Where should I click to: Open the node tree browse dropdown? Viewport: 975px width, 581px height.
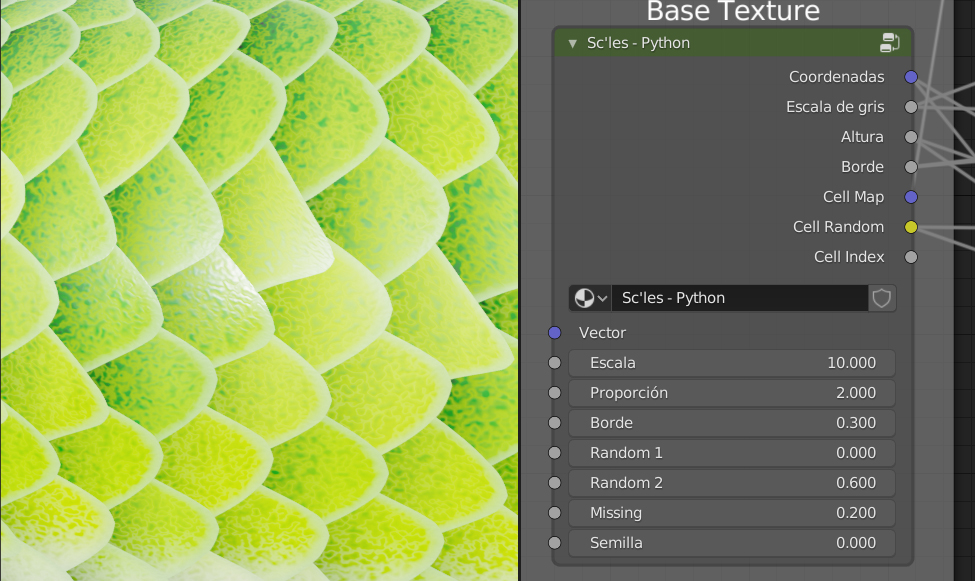pyautogui.click(x=590, y=298)
